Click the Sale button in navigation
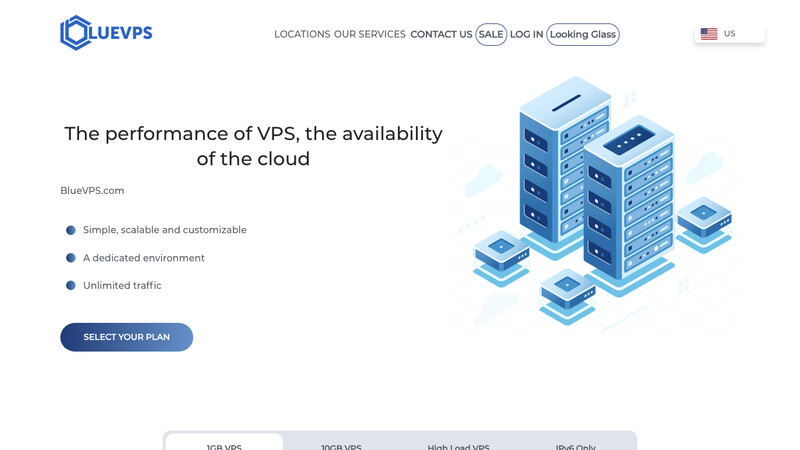Screen dimensions: 800x450 click(x=491, y=34)
